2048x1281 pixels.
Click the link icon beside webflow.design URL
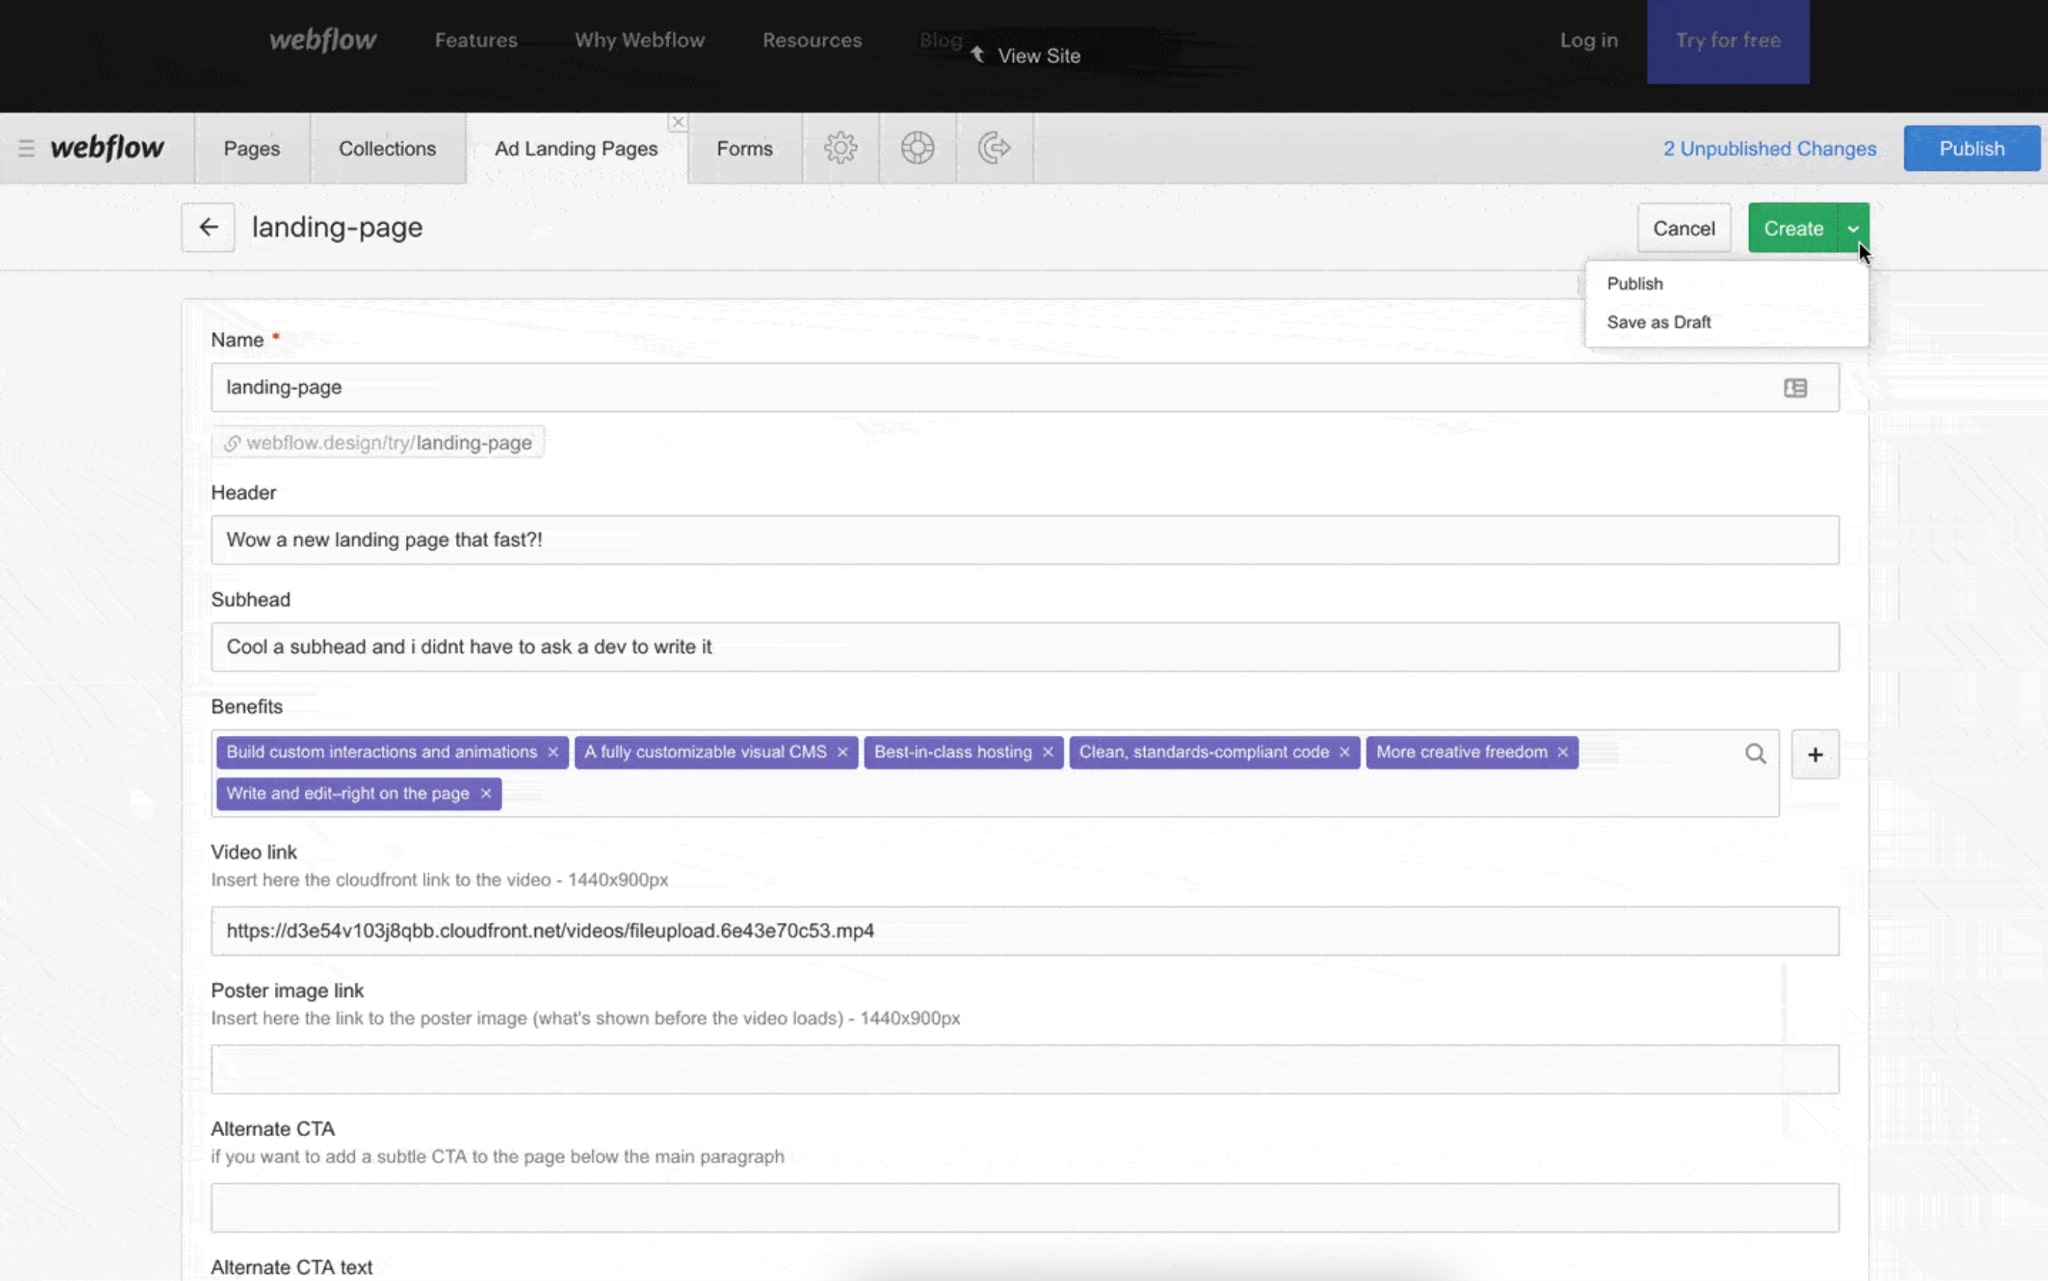tap(232, 443)
